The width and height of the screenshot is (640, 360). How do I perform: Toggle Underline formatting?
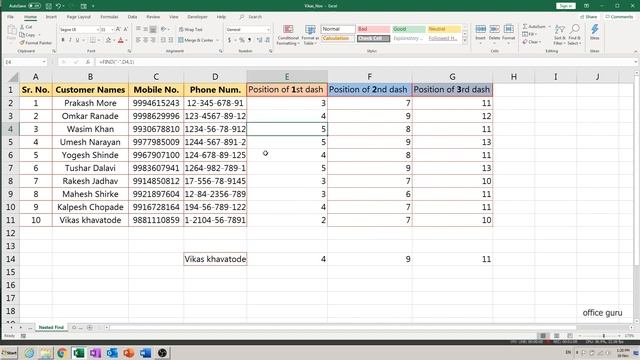pyautogui.click(x=77, y=40)
